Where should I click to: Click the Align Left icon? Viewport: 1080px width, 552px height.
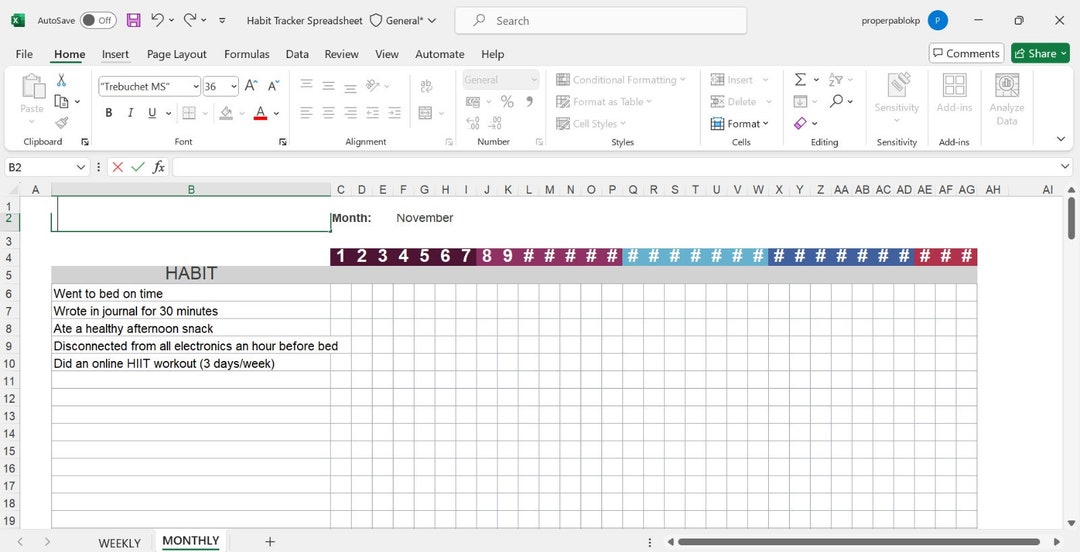coord(307,112)
